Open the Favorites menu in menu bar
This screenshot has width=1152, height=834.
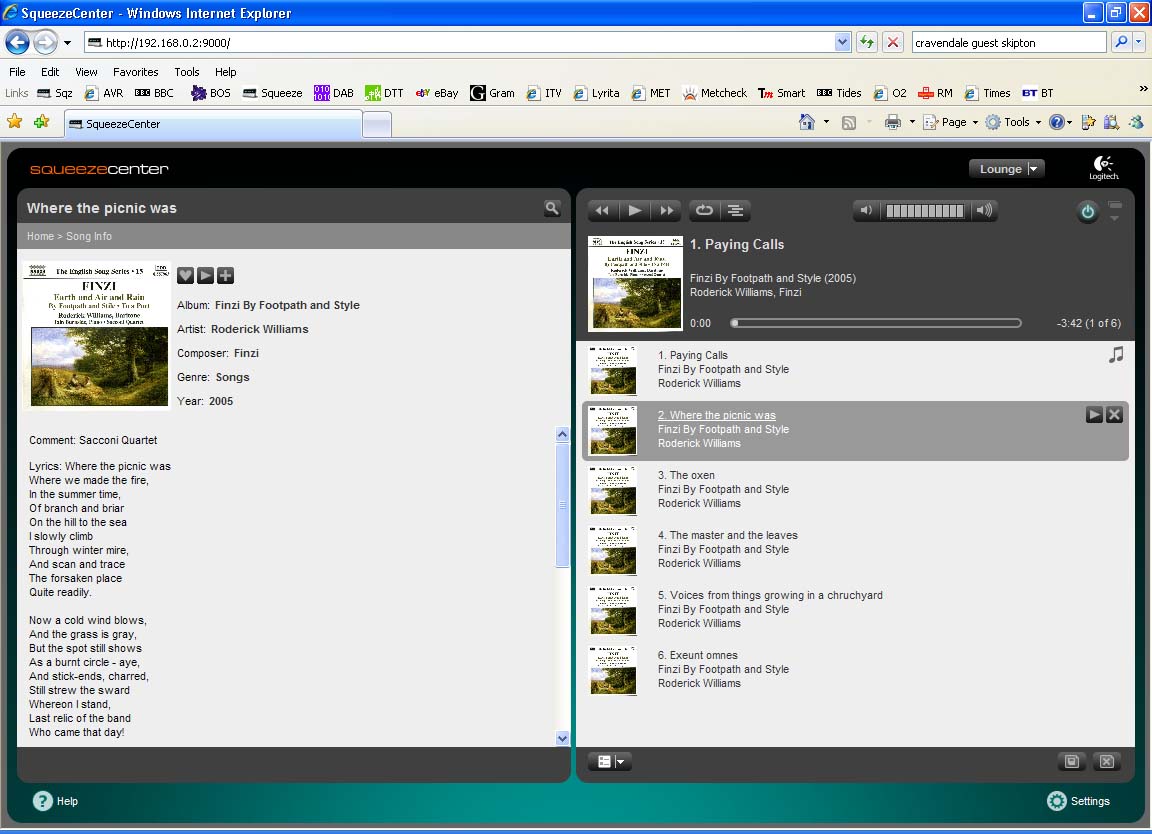point(135,72)
